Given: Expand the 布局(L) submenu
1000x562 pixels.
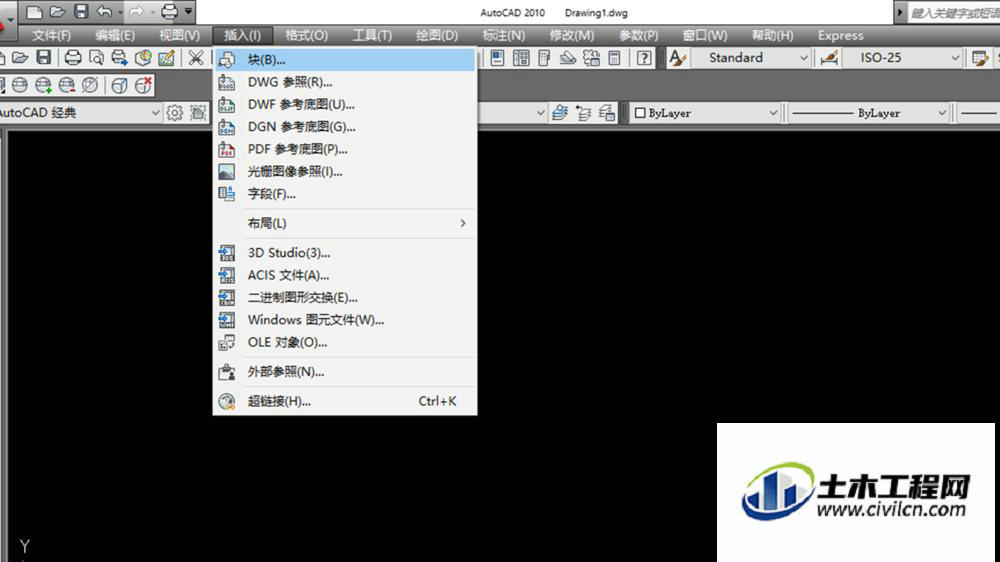Looking at the screenshot, I should (345, 223).
